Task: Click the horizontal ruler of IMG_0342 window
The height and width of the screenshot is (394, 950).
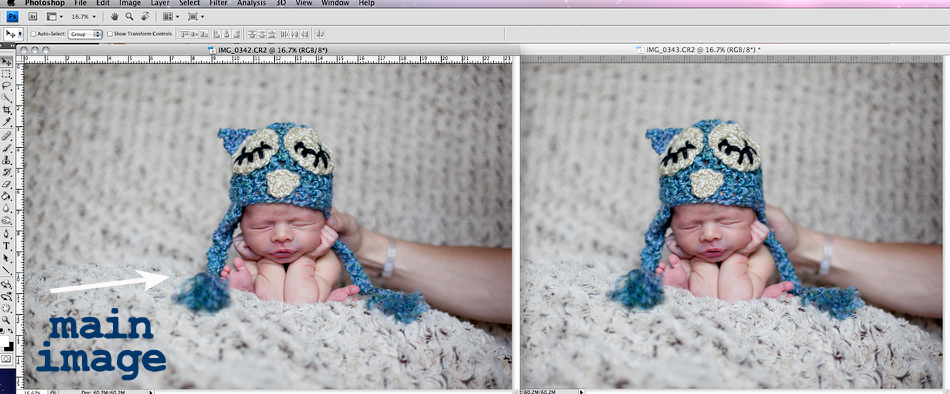Action: [x=267, y=59]
